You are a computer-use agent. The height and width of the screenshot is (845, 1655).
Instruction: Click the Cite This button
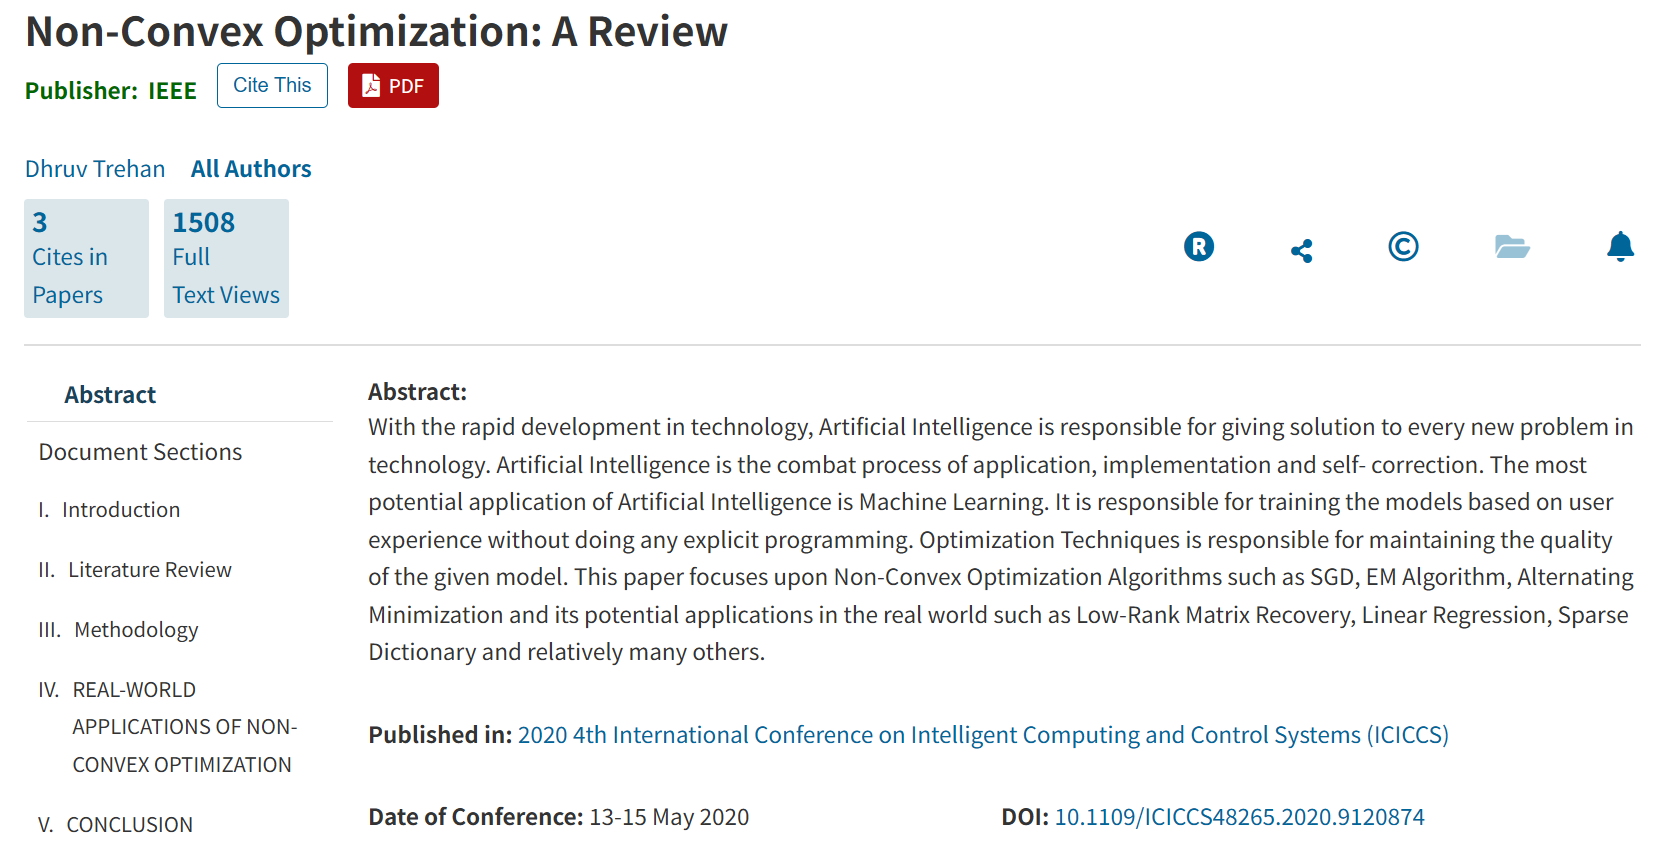[x=272, y=86]
